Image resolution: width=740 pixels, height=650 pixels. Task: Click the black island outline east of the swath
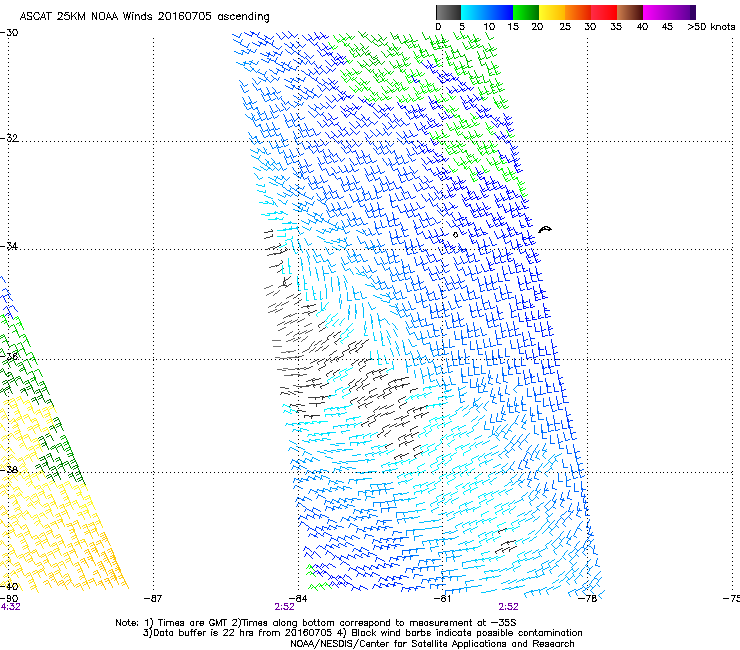(x=545, y=229)
